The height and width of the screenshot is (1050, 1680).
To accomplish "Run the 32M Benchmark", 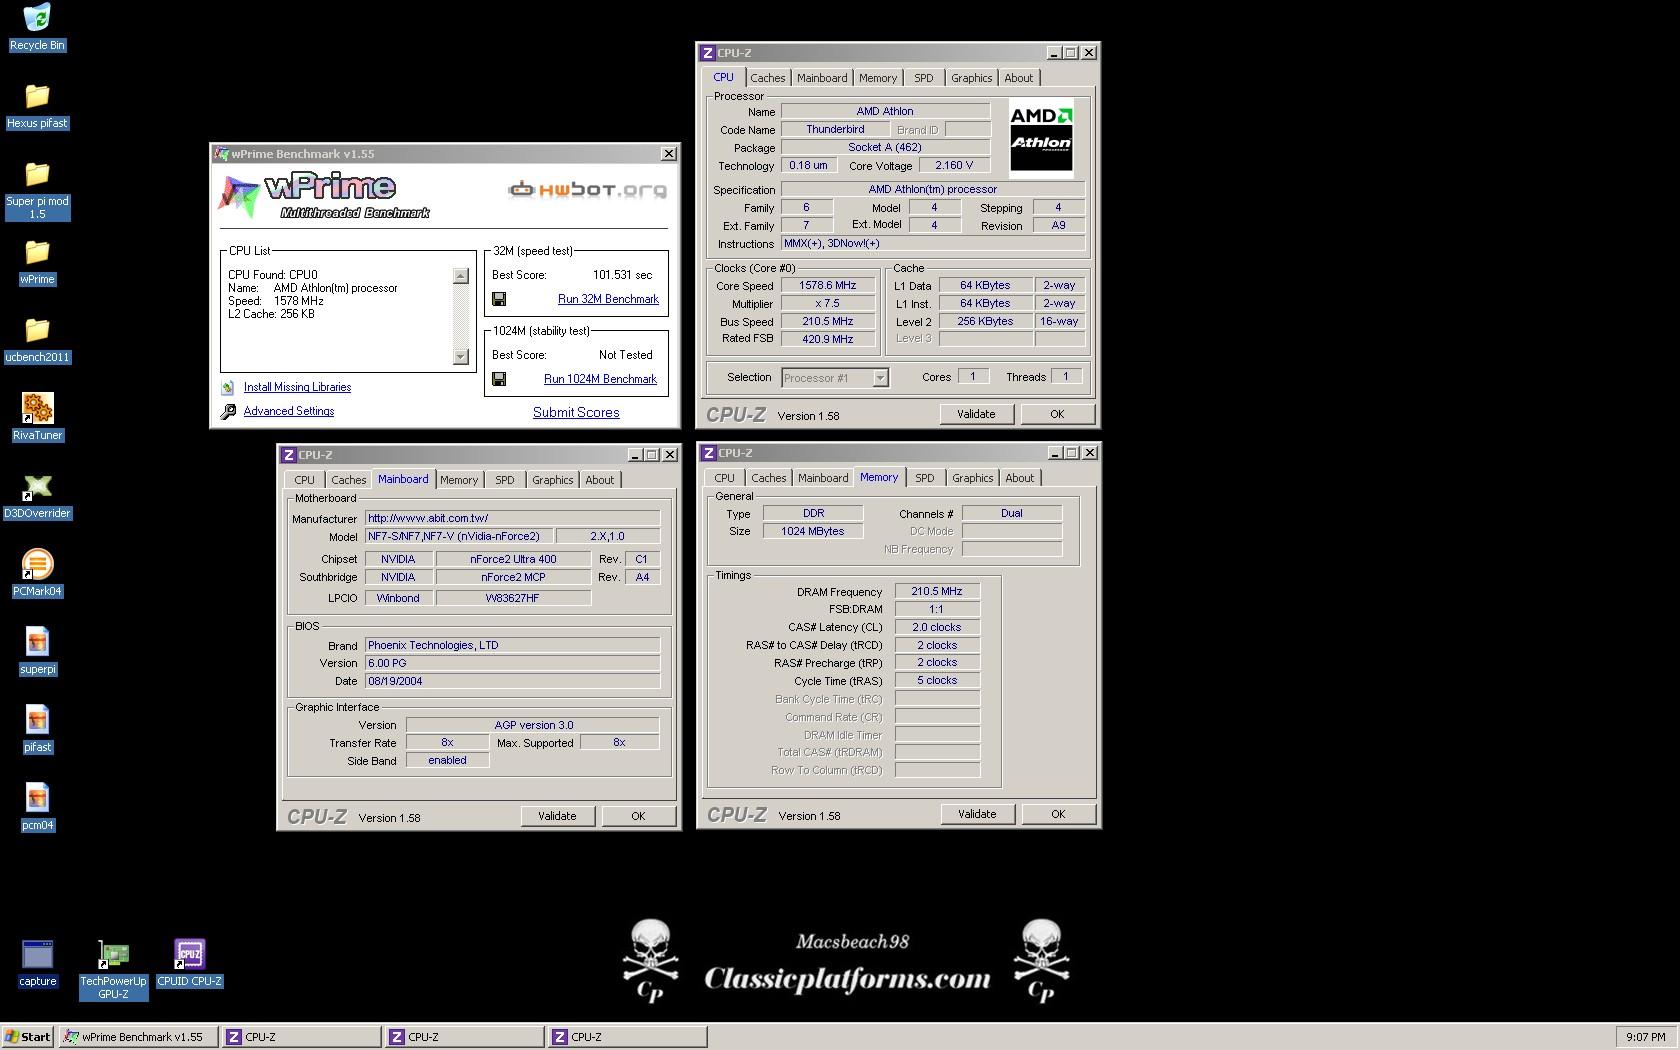I will click(x=608, y=299).
